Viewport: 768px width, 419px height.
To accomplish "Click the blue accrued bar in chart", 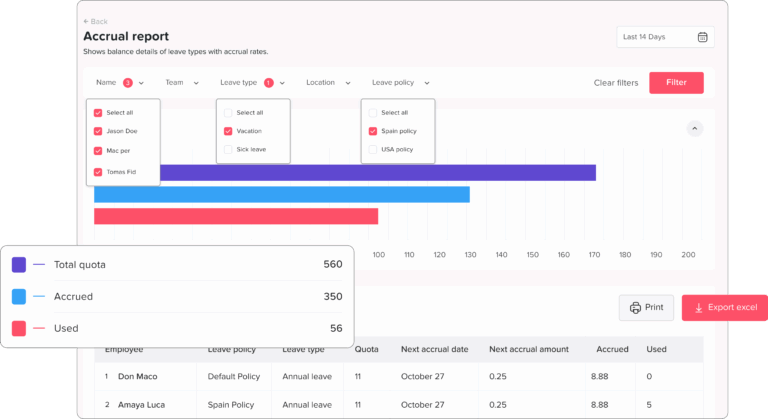I will [x=282, y=195].
